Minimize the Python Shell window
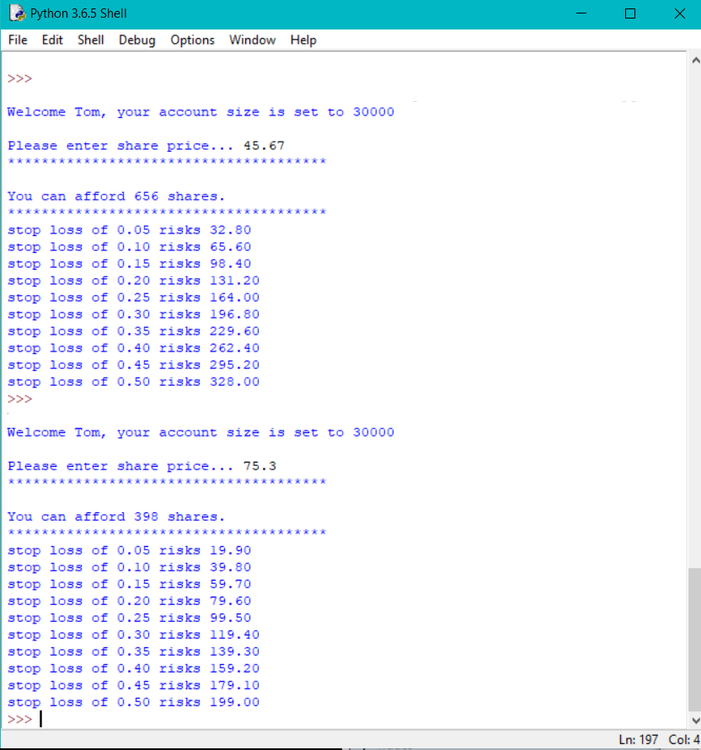This screenshot has width=701, height=750. pos(581,13)
